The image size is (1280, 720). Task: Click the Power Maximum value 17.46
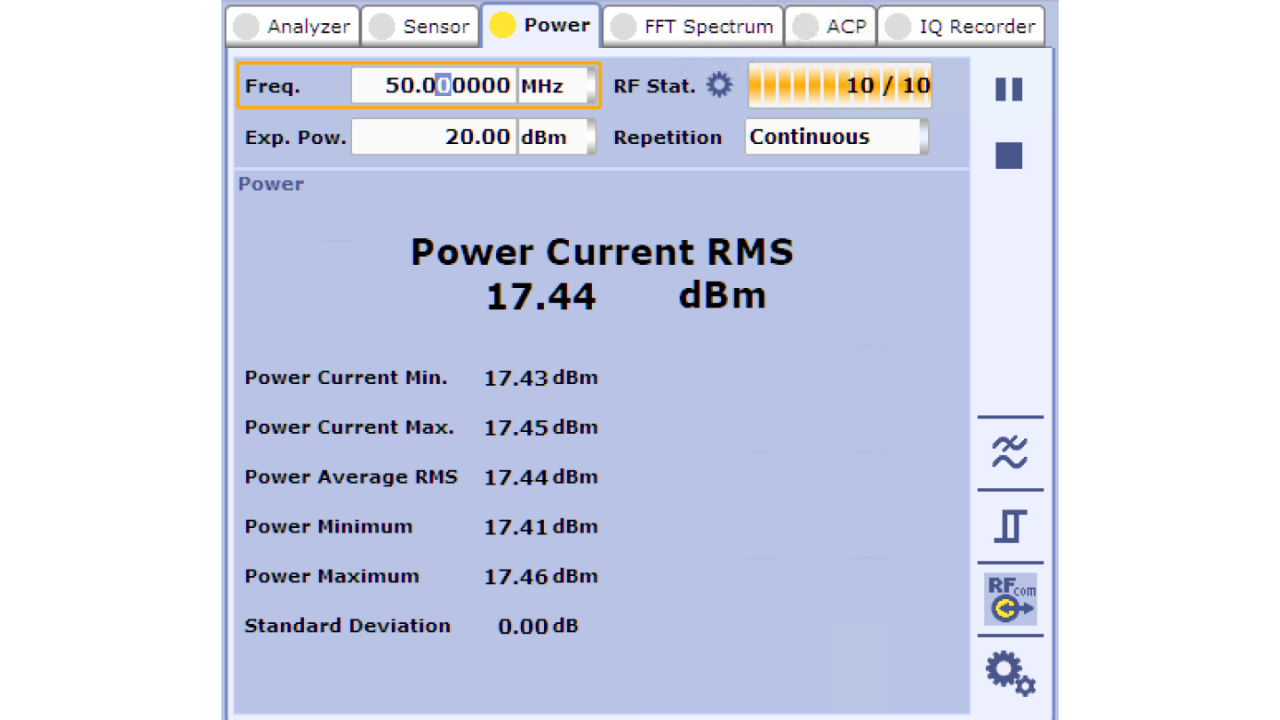(x=516, y=577)
